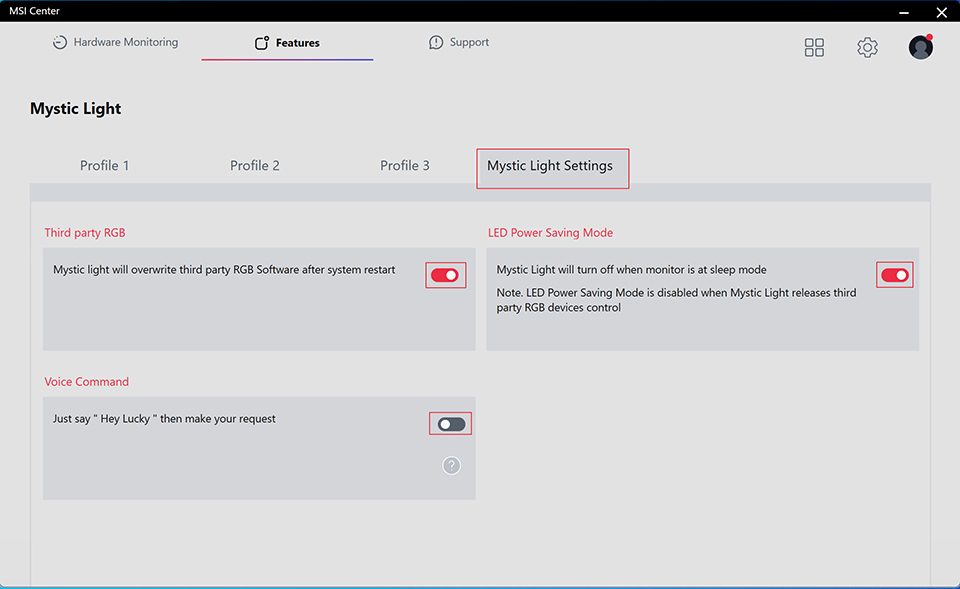Click the Features tab icon

(262, 43)
